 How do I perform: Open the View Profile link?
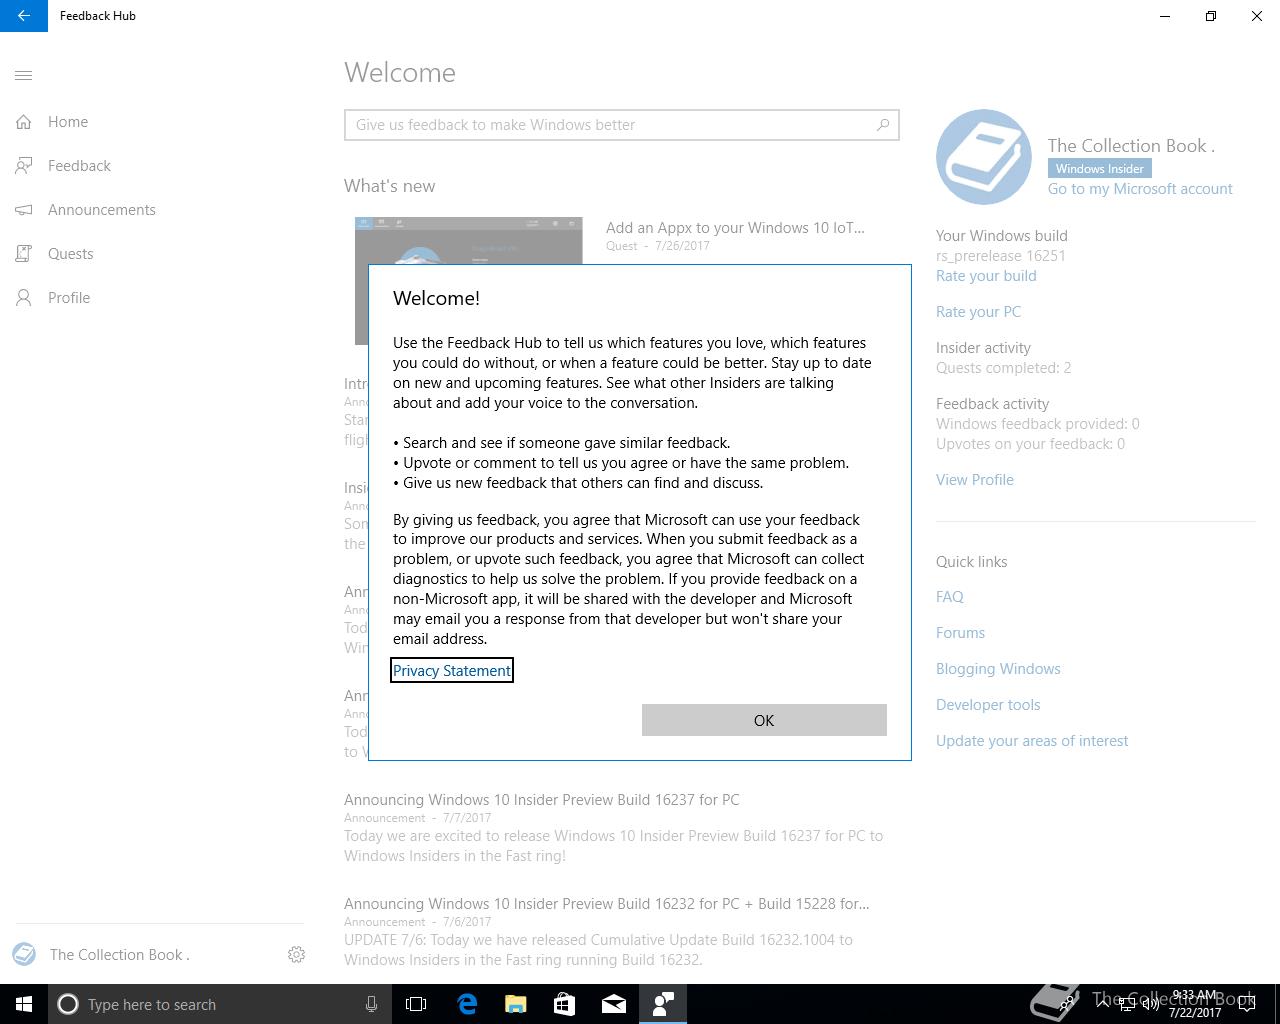point(975,480)
